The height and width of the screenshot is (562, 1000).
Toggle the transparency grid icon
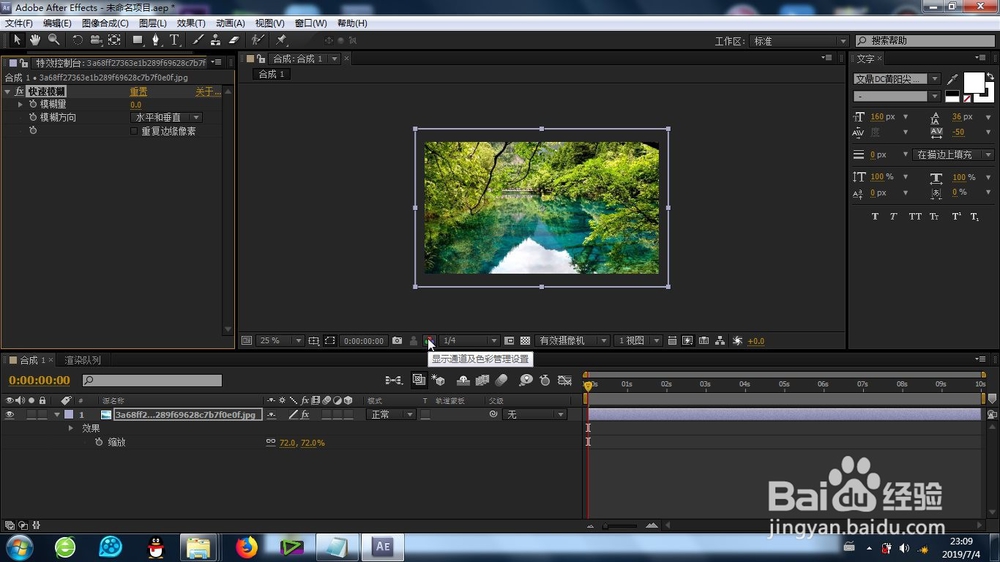click(x=525, y=341)
